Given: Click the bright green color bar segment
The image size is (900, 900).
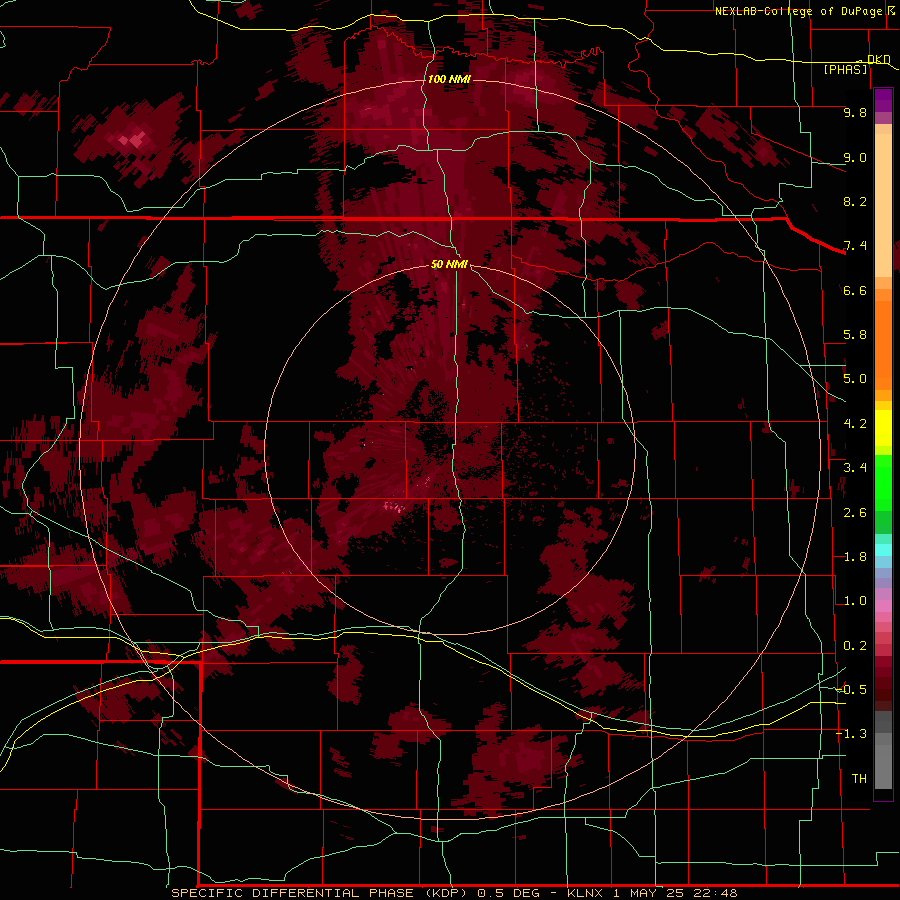Looking at the screenshot, I should click(883, 483).
